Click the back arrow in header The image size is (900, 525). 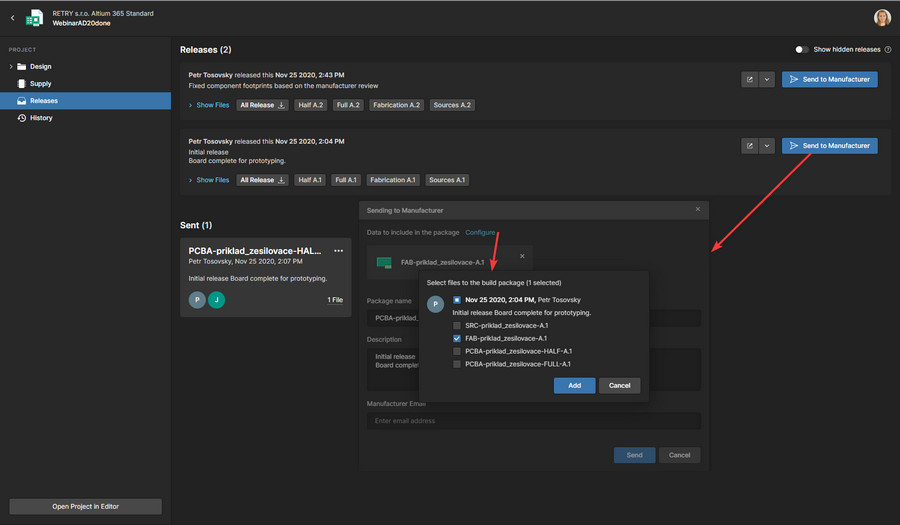tap(13, 18)
